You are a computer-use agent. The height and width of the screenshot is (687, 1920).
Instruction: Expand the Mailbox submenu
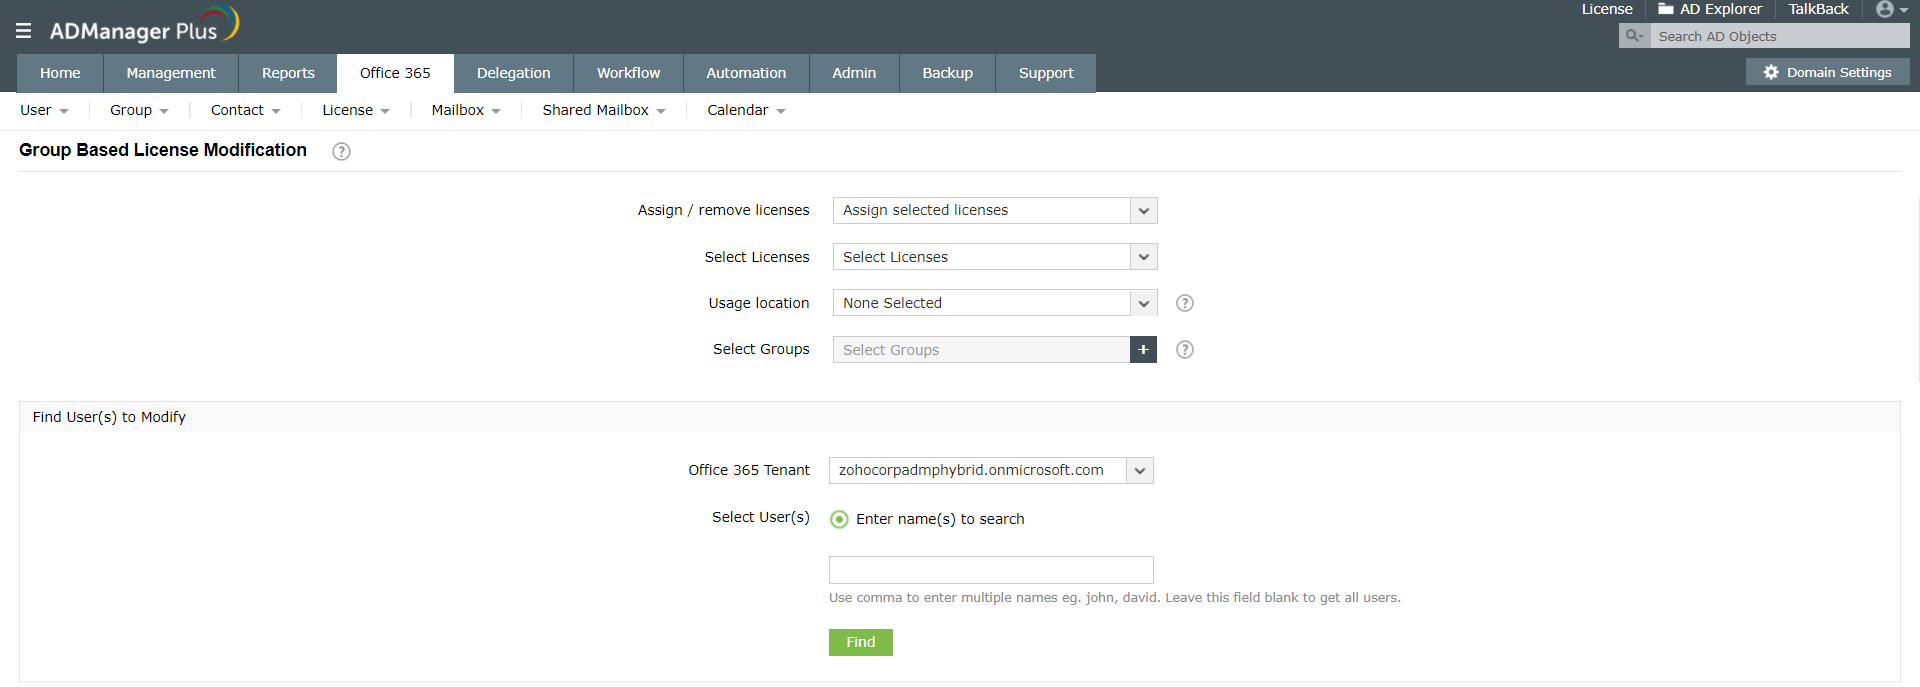(x=466, y=110)
